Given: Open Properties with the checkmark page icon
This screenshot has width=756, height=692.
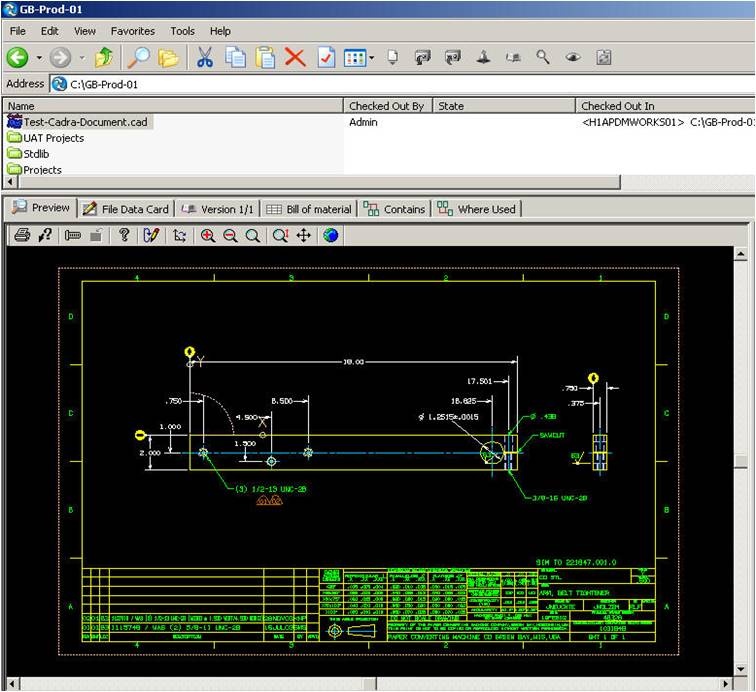Looking at the screenshot, I should [326, 57].
